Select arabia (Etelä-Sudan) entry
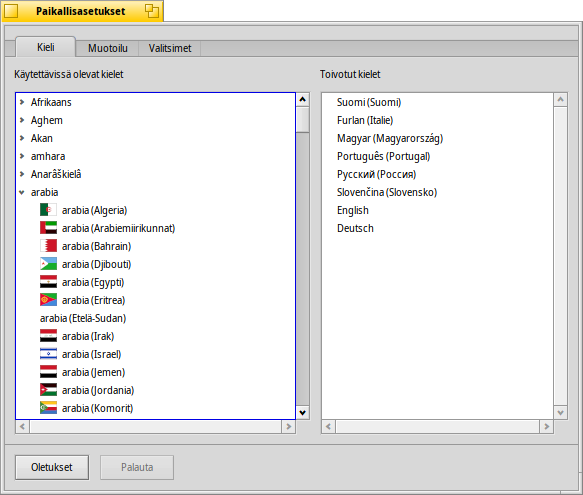The height and width of the screenshot is (495, 583). (x=83, y=318)
